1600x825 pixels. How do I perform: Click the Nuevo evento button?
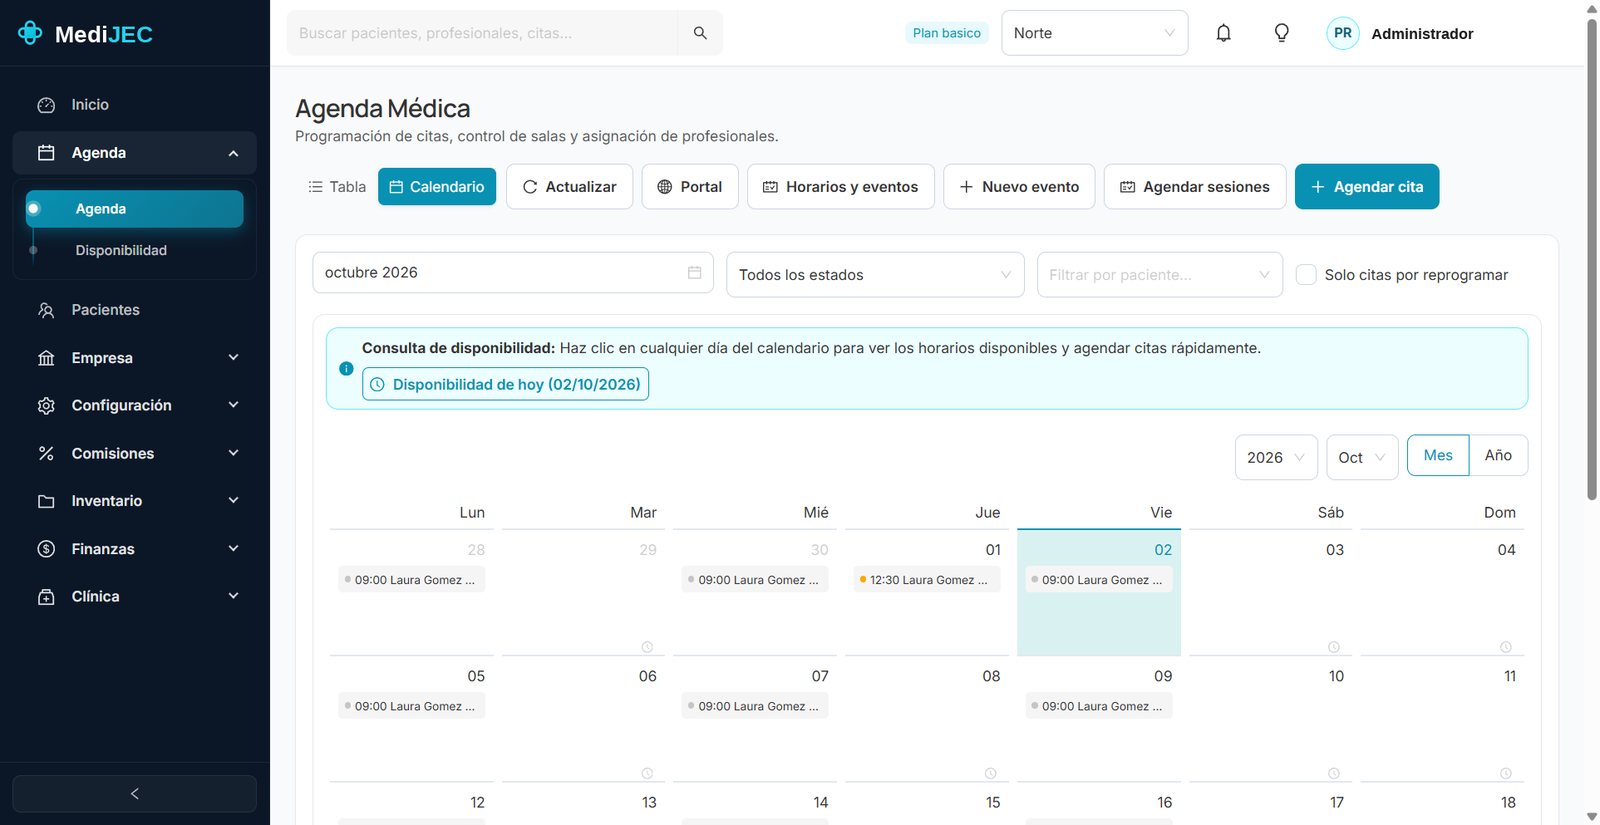click(x=1019, y=187)
